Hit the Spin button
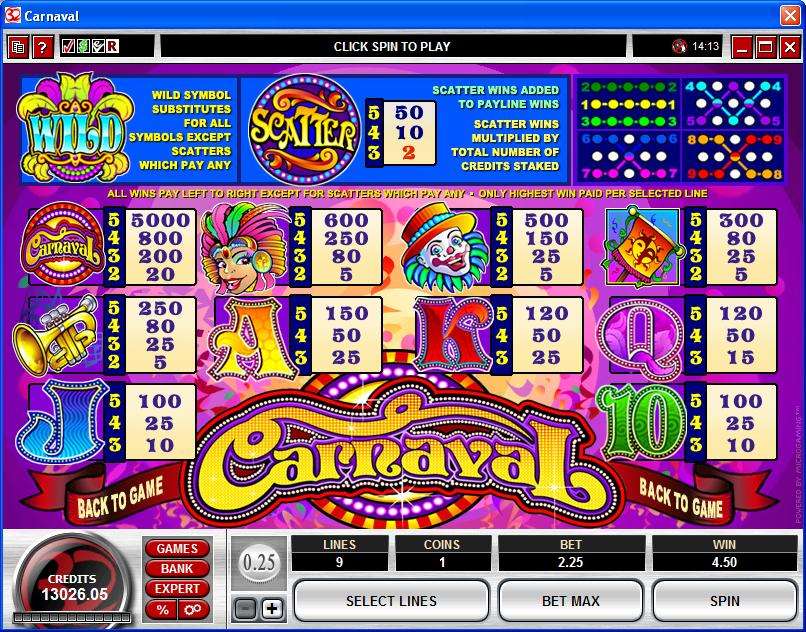The image size is (806, 632). tap(725, 601)
